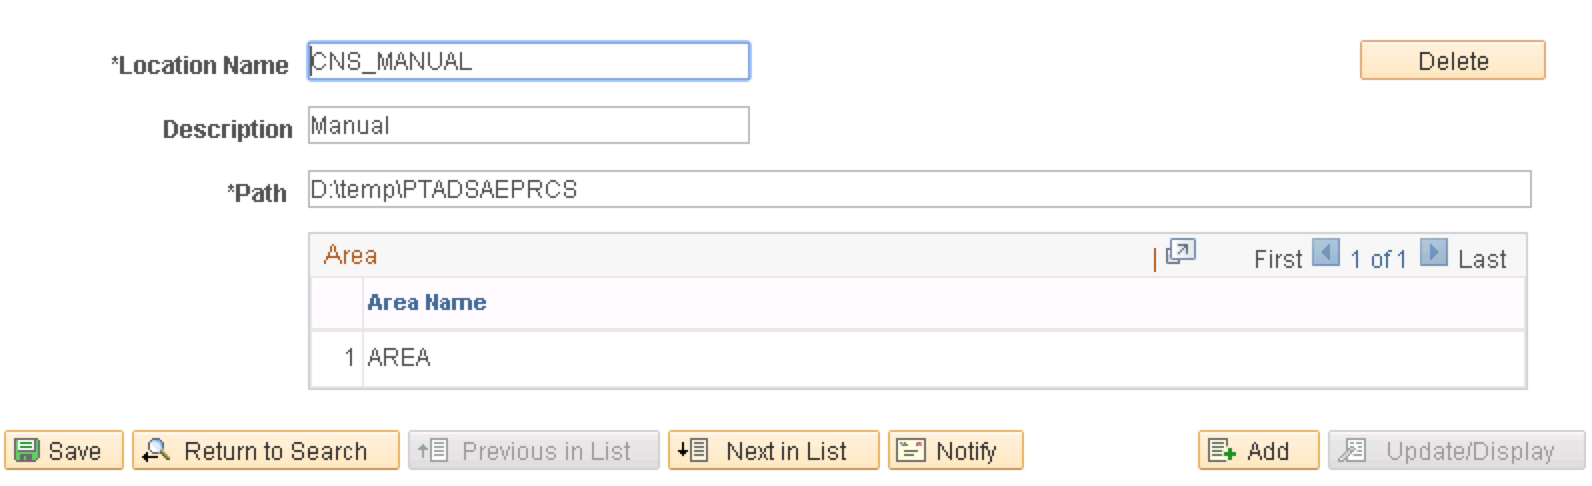Click the Save disk icon
The width and height of the screenshot is (1592, 486).
pos(27,451)
